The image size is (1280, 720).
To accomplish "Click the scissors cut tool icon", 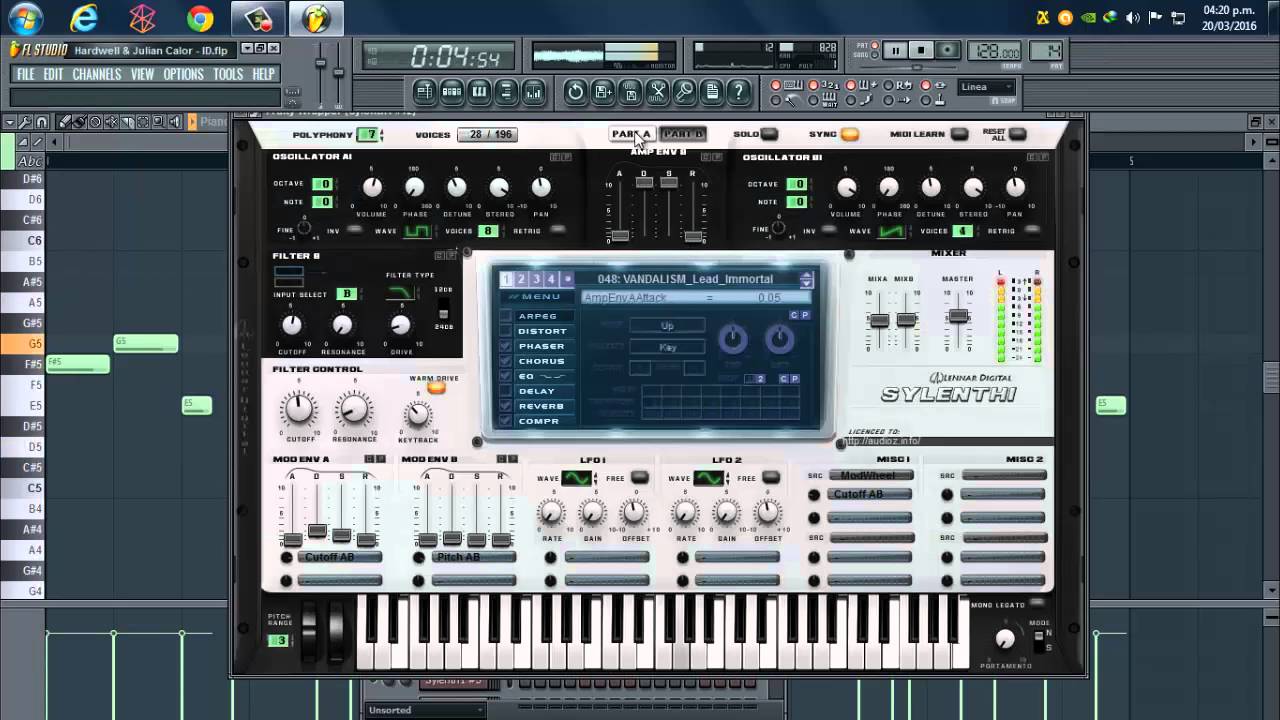I will (x=657, y=92).
